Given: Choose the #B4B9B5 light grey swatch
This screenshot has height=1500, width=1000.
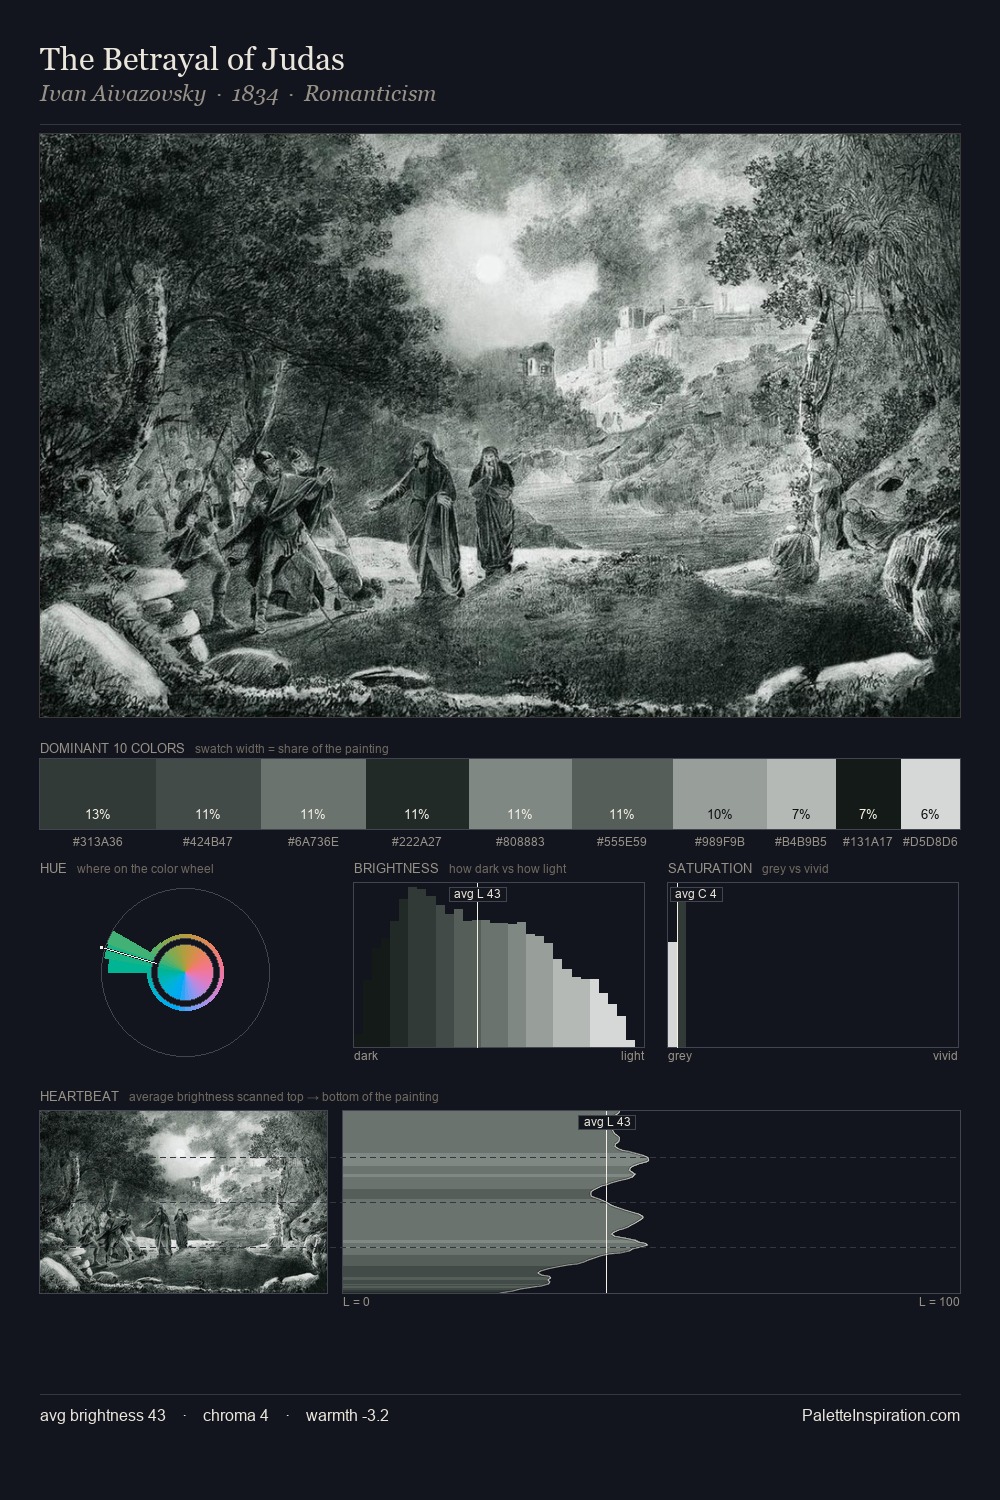Looking at the screenshot, I should pos(801,794).
